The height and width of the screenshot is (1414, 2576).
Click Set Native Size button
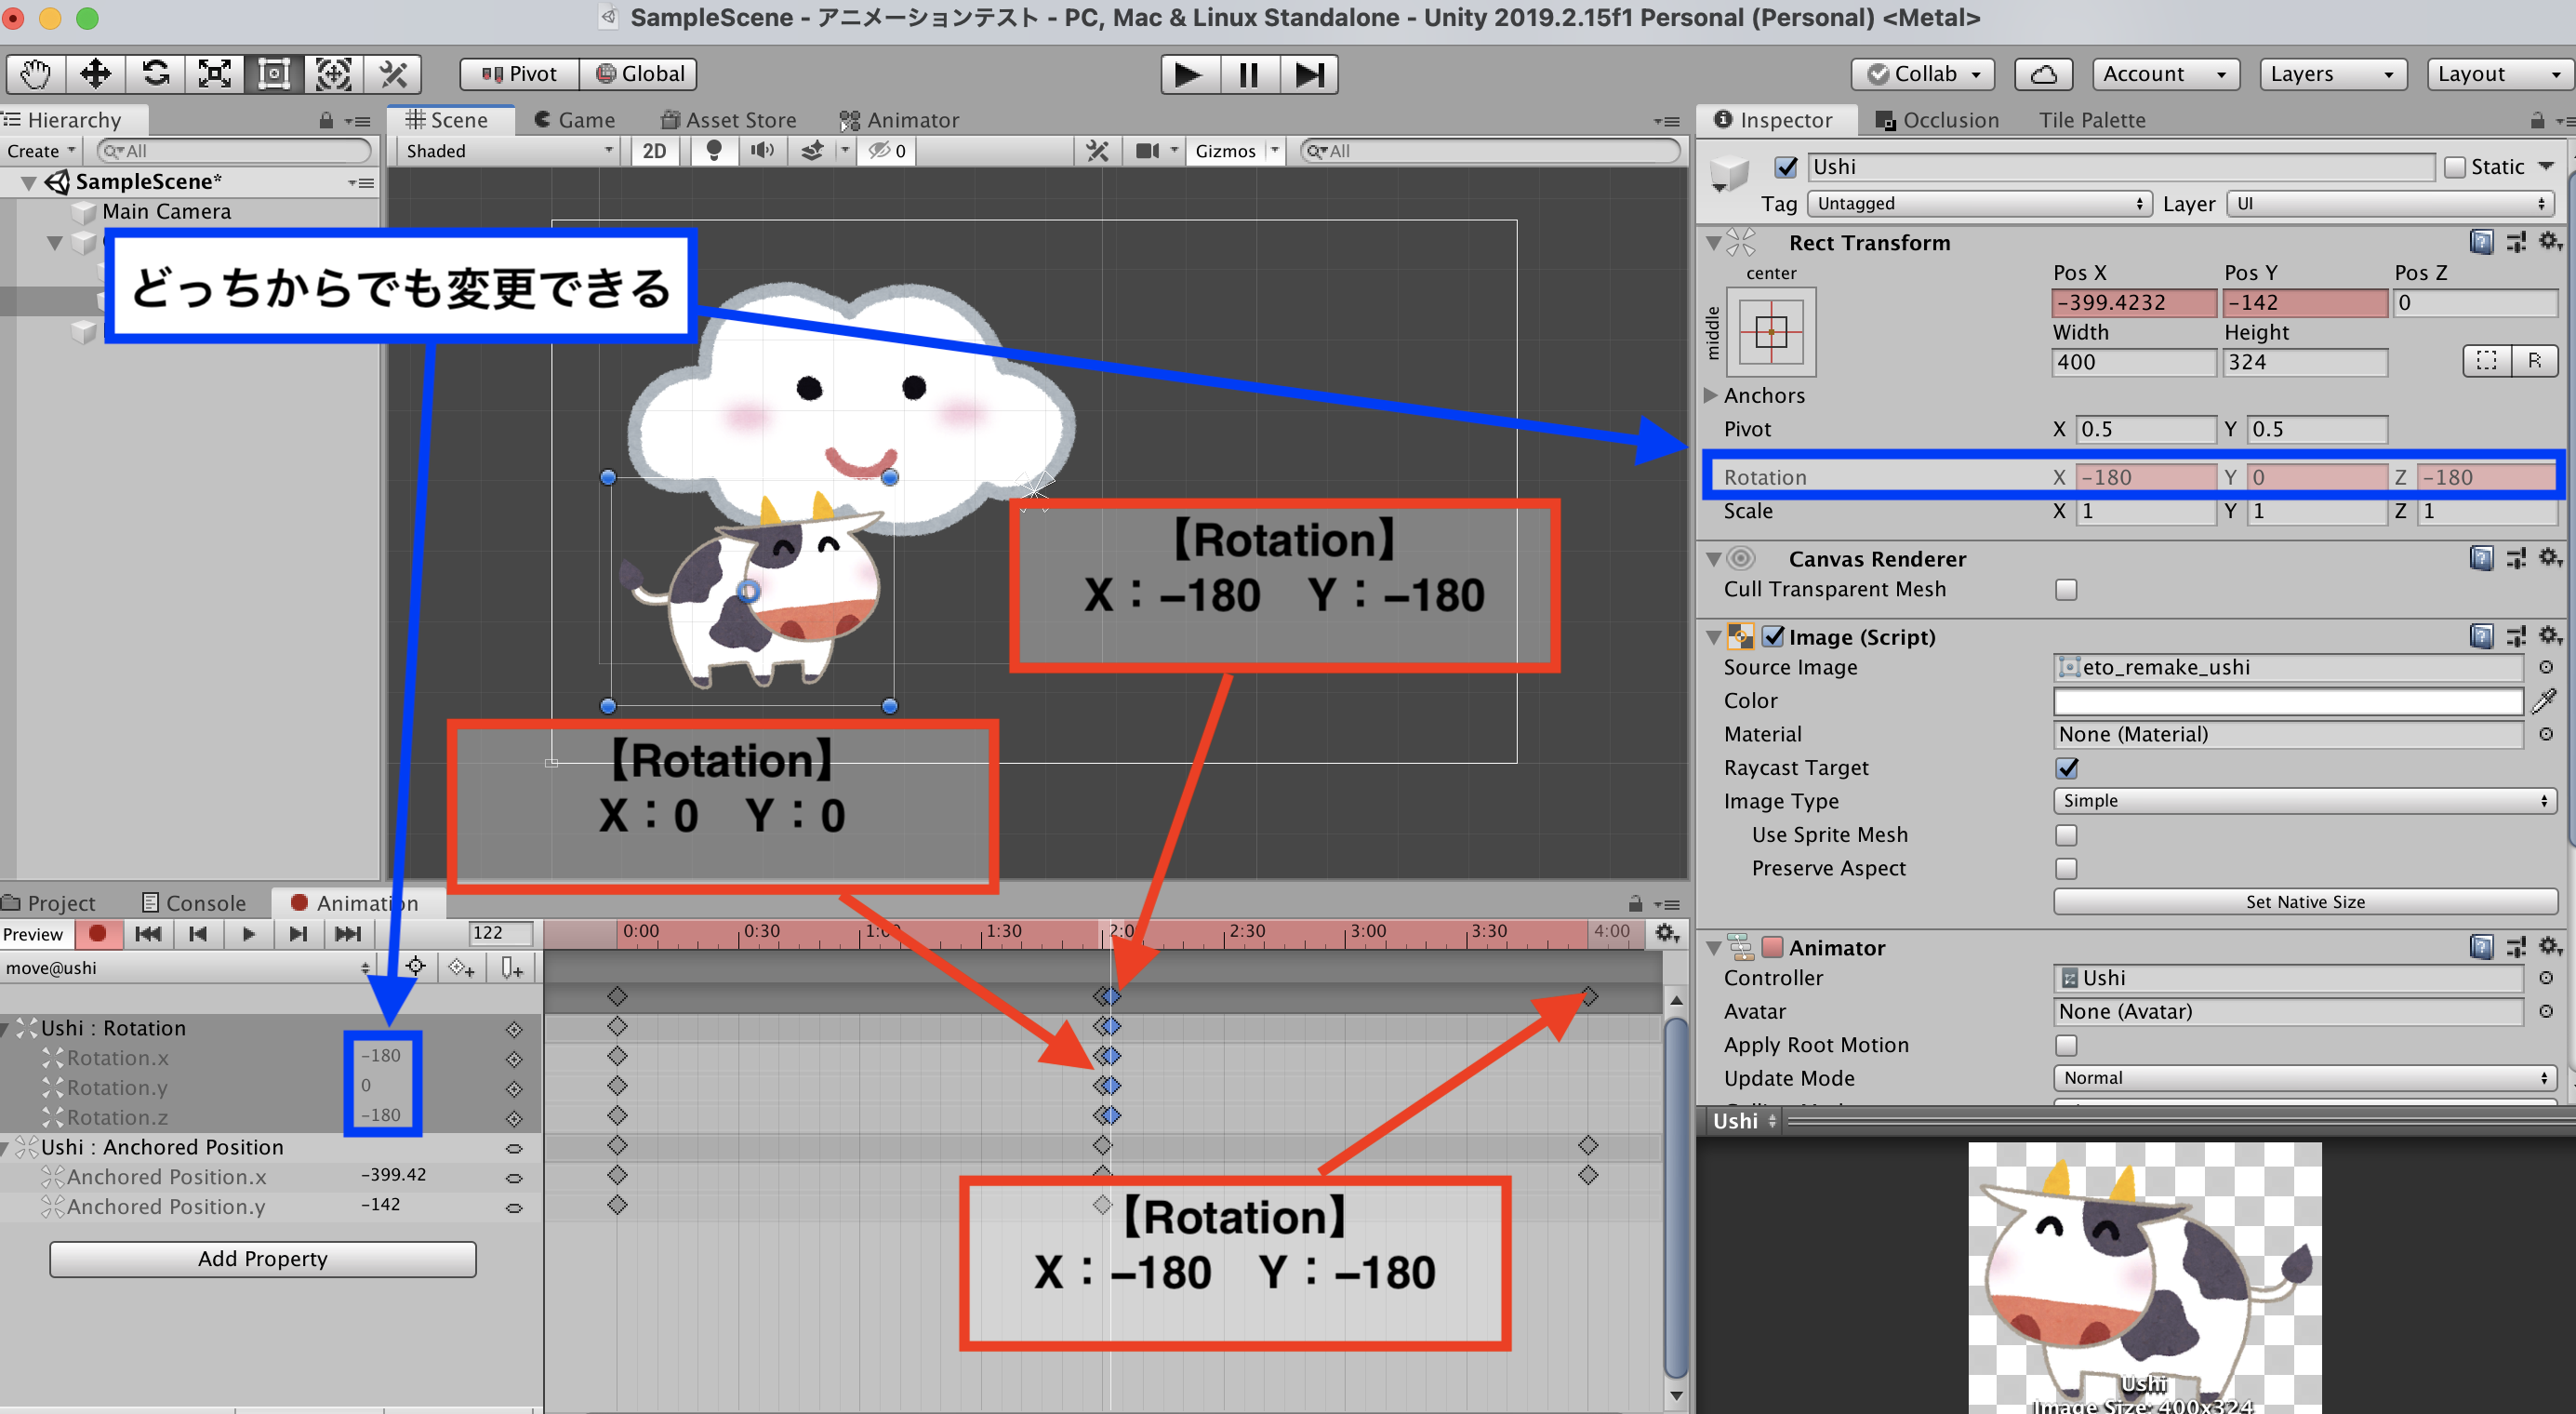[x=2305, y=902]
